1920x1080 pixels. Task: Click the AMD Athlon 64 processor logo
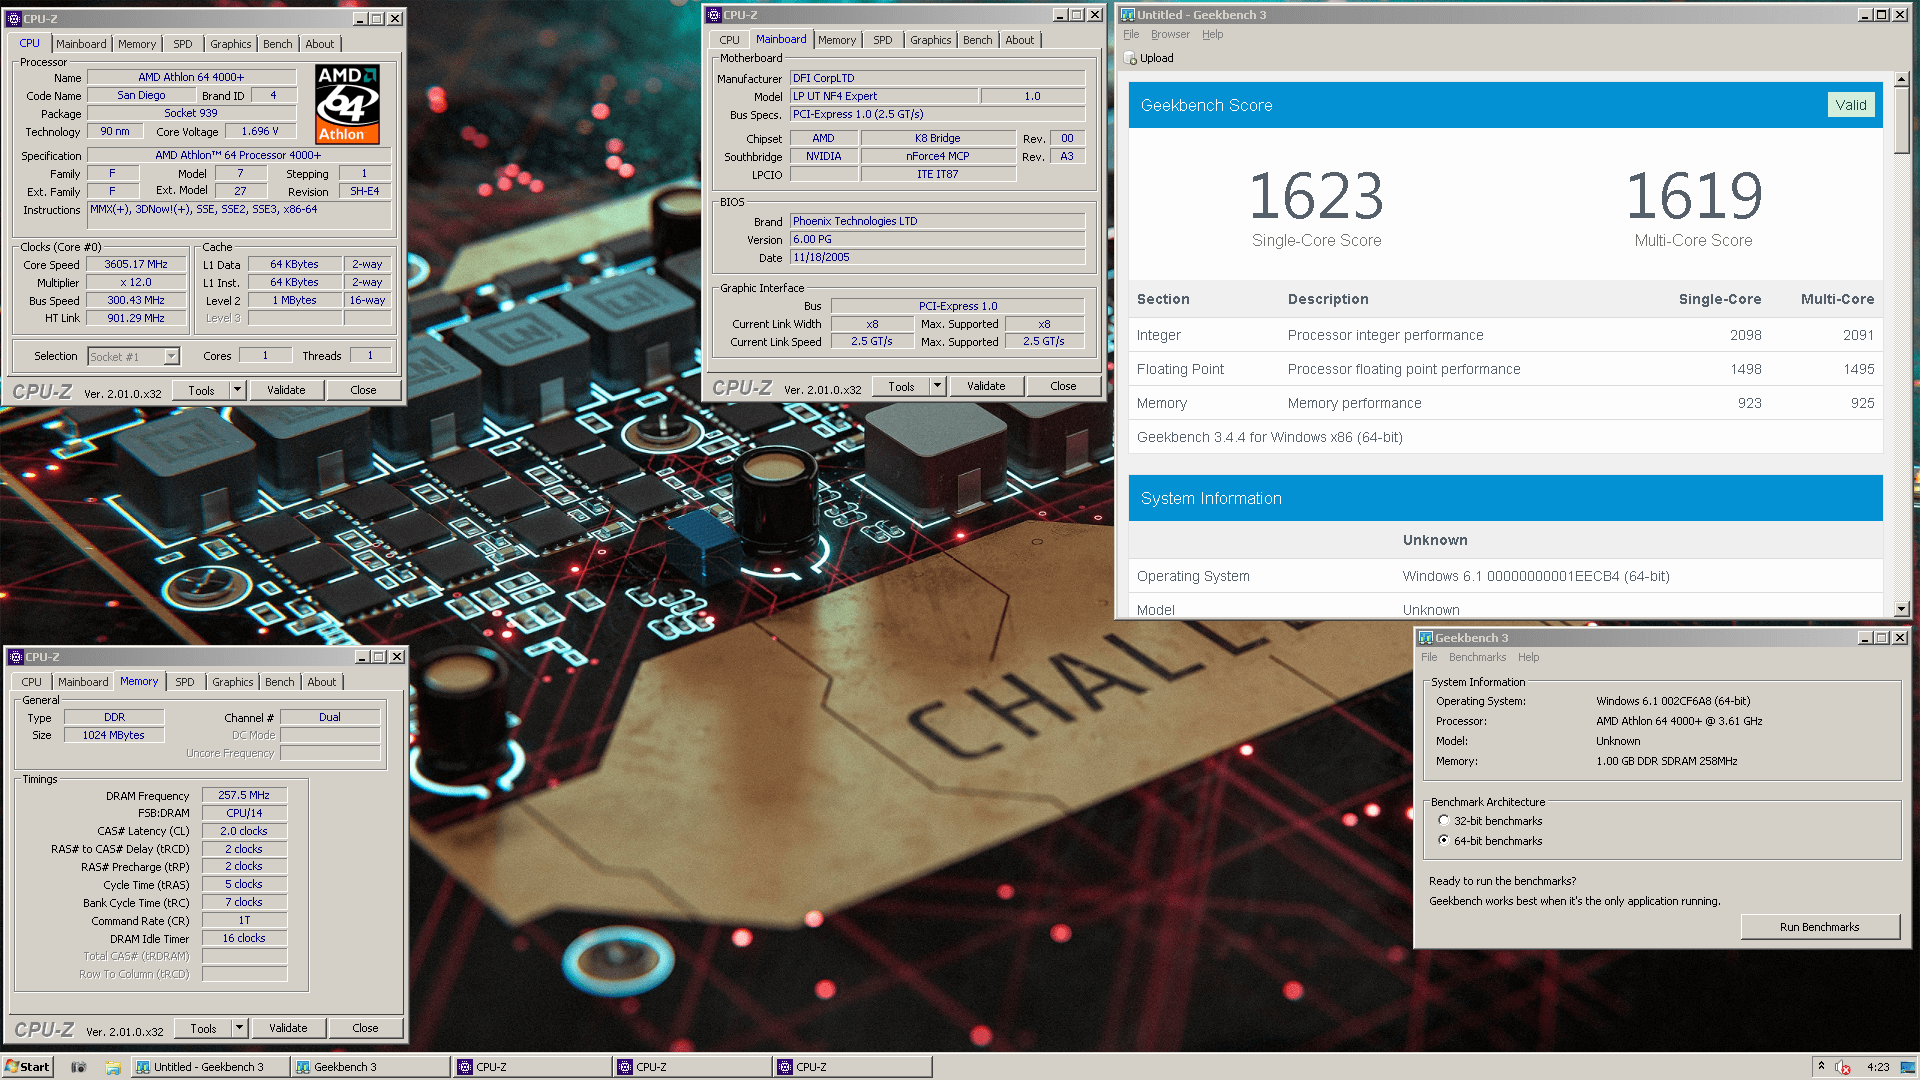(347, 104)
